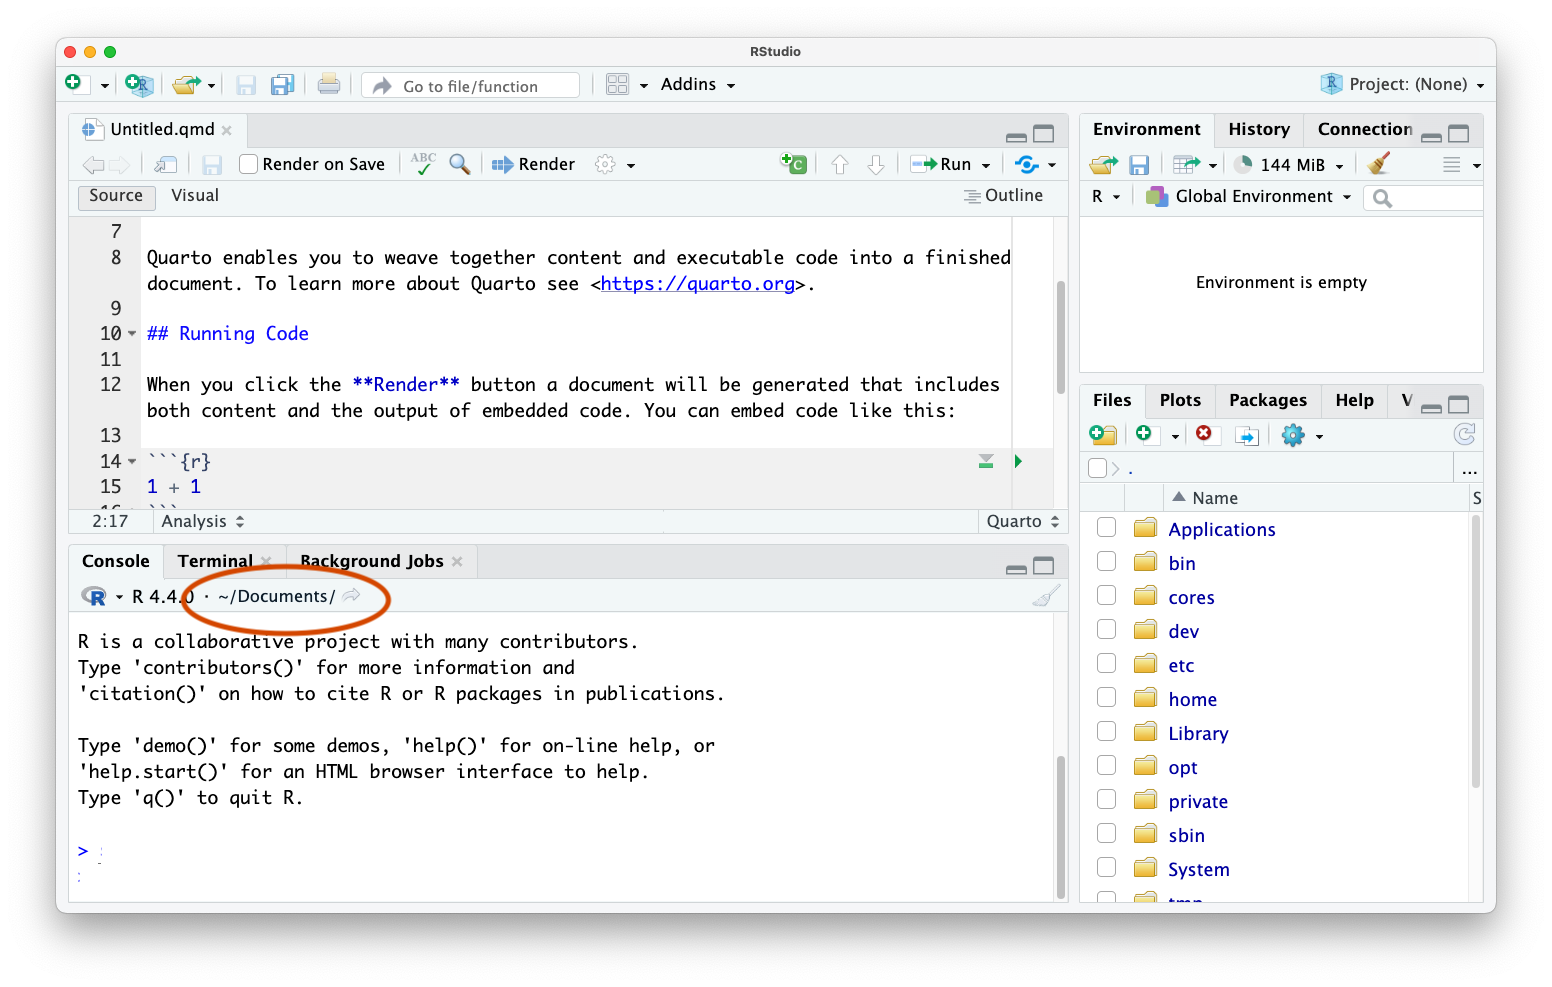Switch to the Terminal tab
This screenshot has height=987, width=1552.
click(215, 562)
